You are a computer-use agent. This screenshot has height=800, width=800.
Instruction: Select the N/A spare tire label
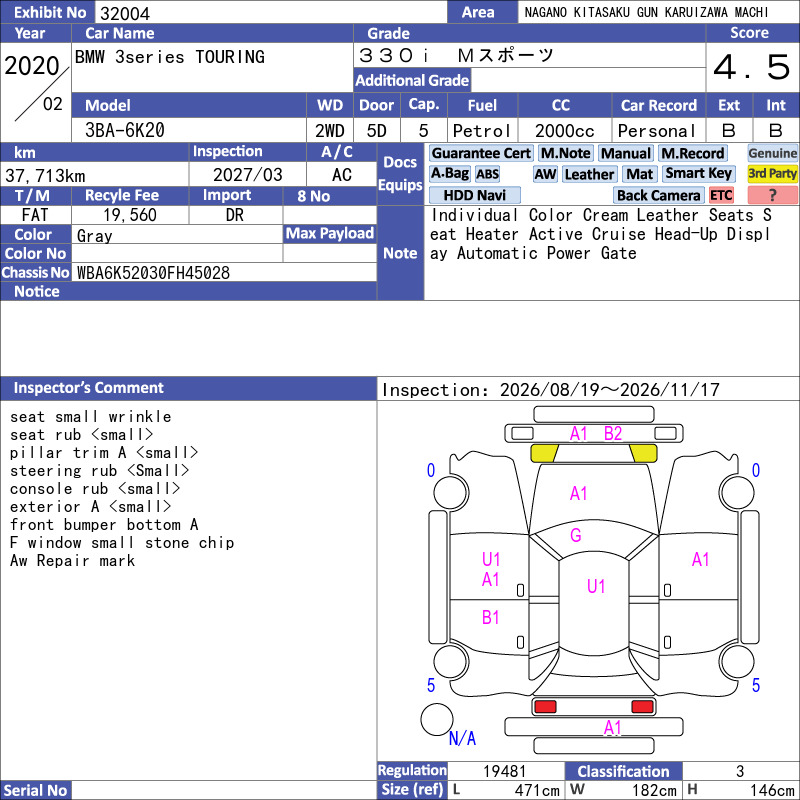pos(462,738)
